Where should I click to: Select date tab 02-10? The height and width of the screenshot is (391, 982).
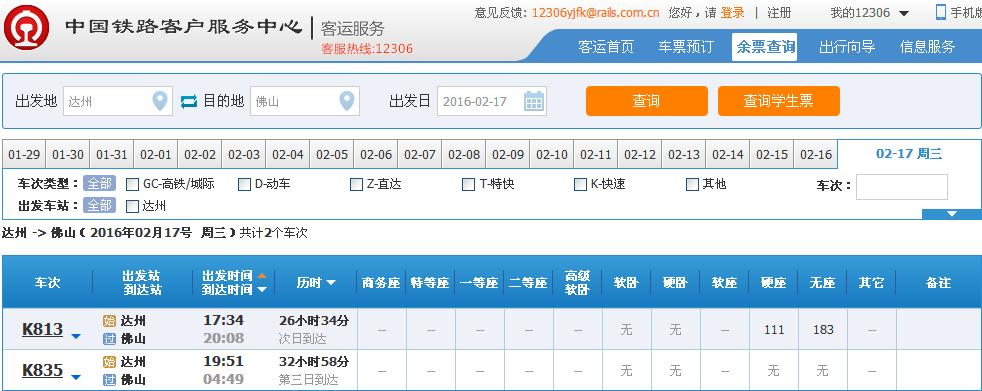[x=552, y=155]
